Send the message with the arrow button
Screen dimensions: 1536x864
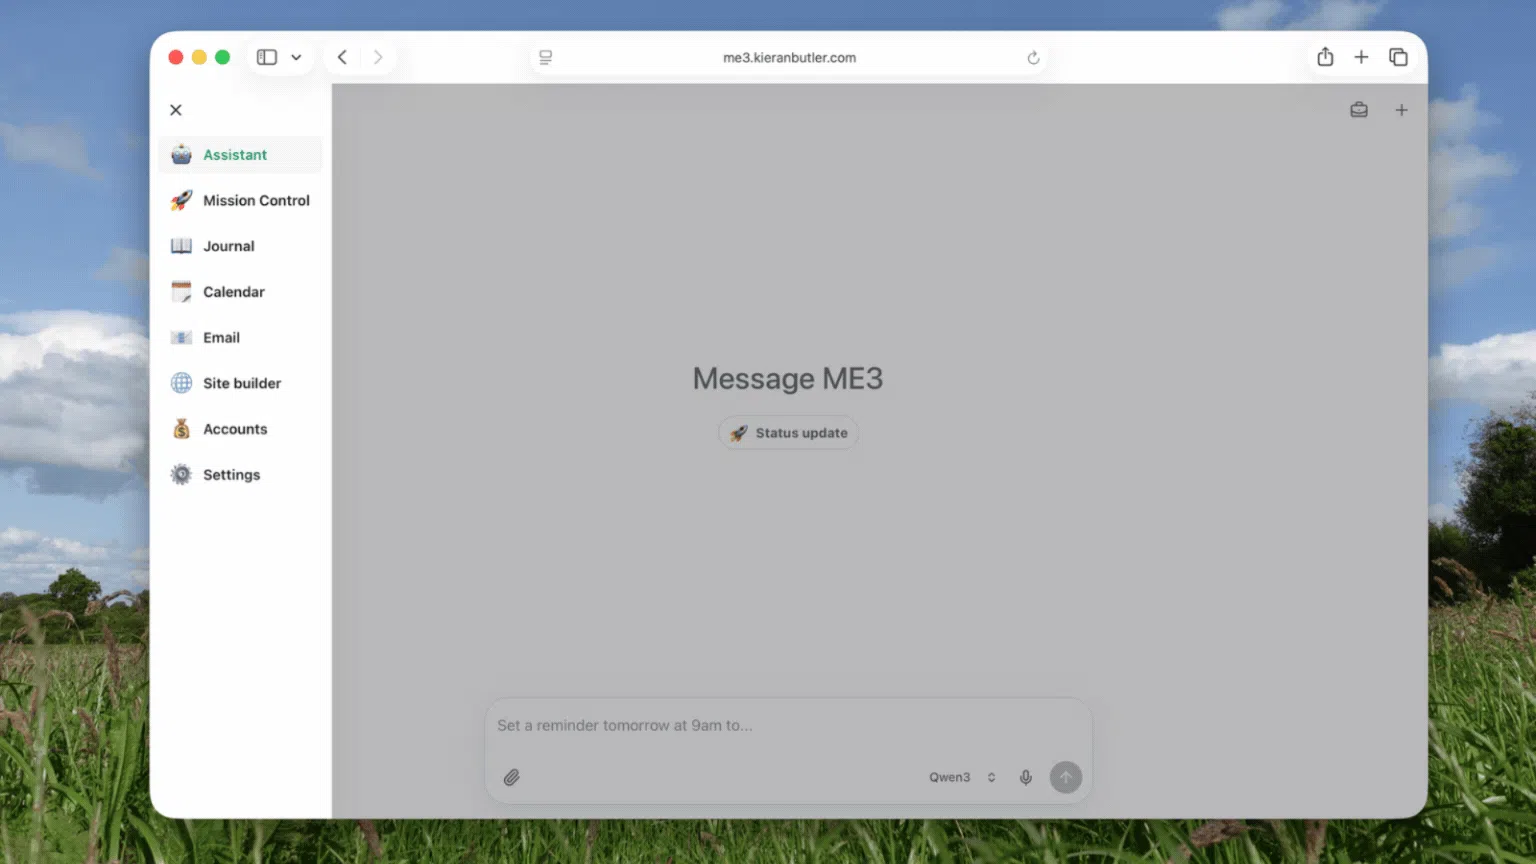click(1066, 777)
